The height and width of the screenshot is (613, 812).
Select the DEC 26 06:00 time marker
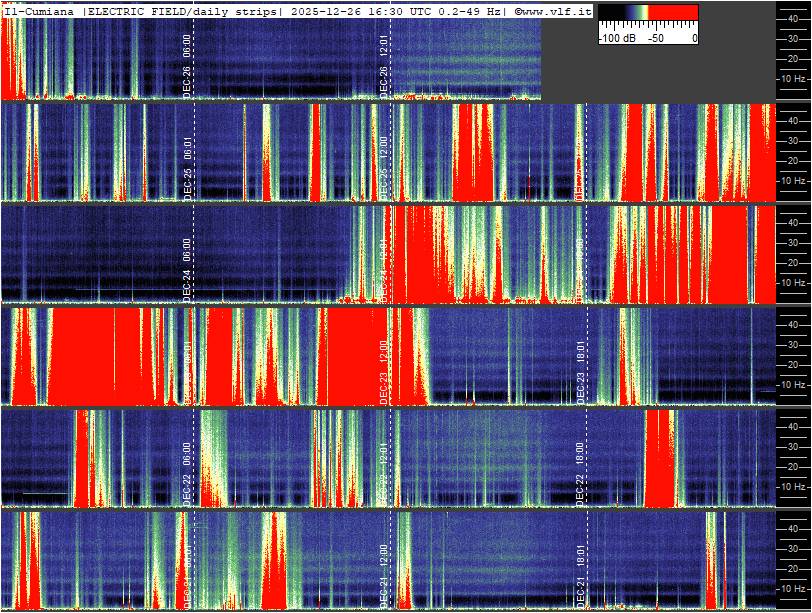[x=187, y=67]
